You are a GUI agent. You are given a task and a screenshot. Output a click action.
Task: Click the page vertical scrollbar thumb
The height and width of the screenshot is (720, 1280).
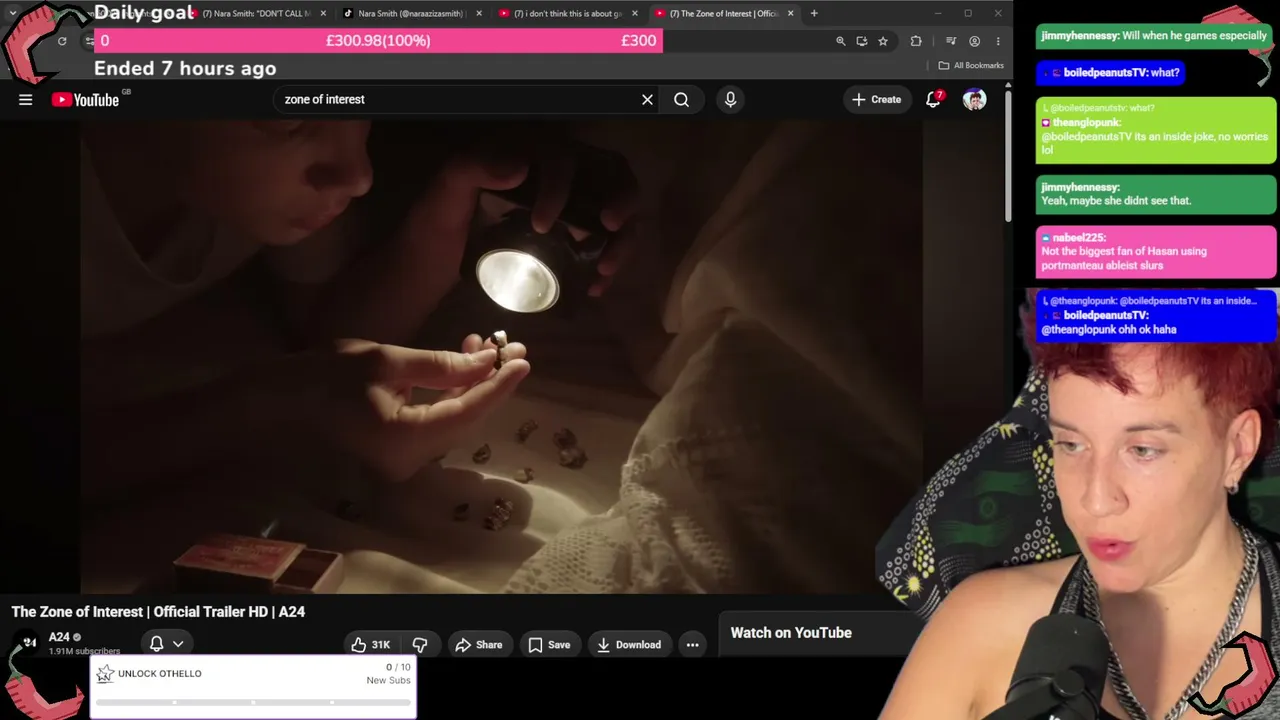tap(1008, 157)
